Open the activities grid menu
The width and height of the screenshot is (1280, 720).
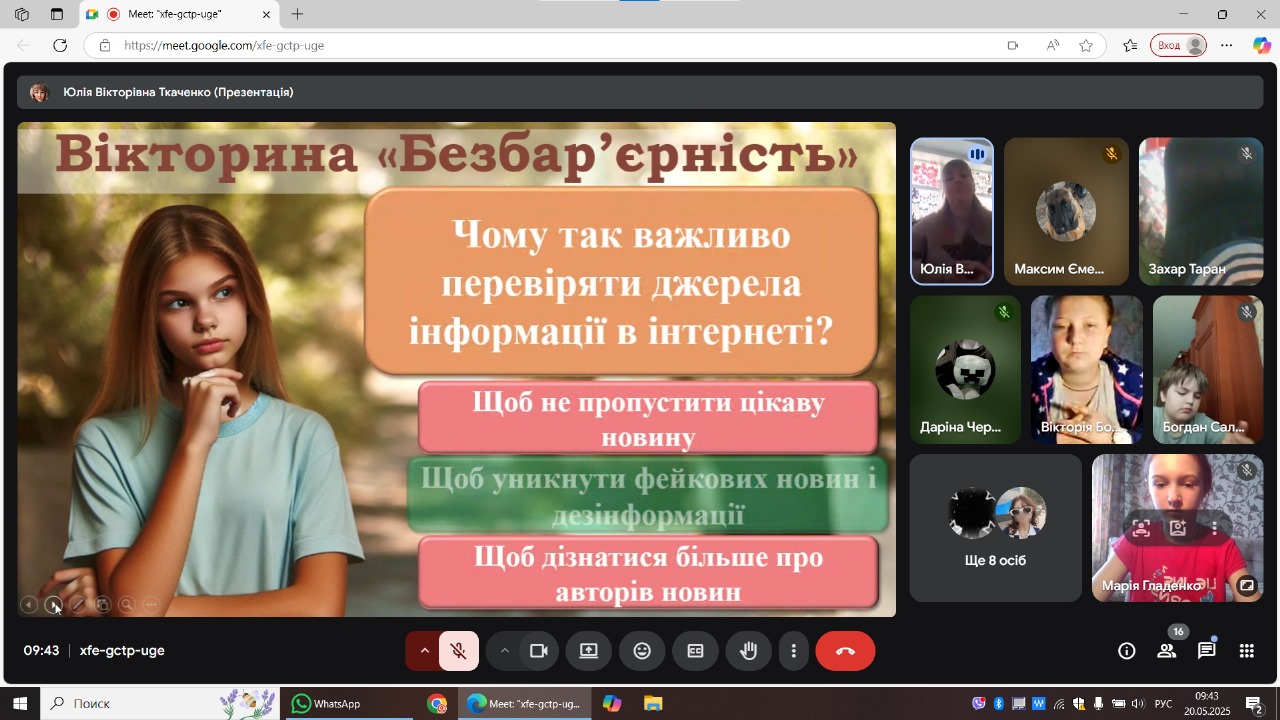[x=1247, y=651]
